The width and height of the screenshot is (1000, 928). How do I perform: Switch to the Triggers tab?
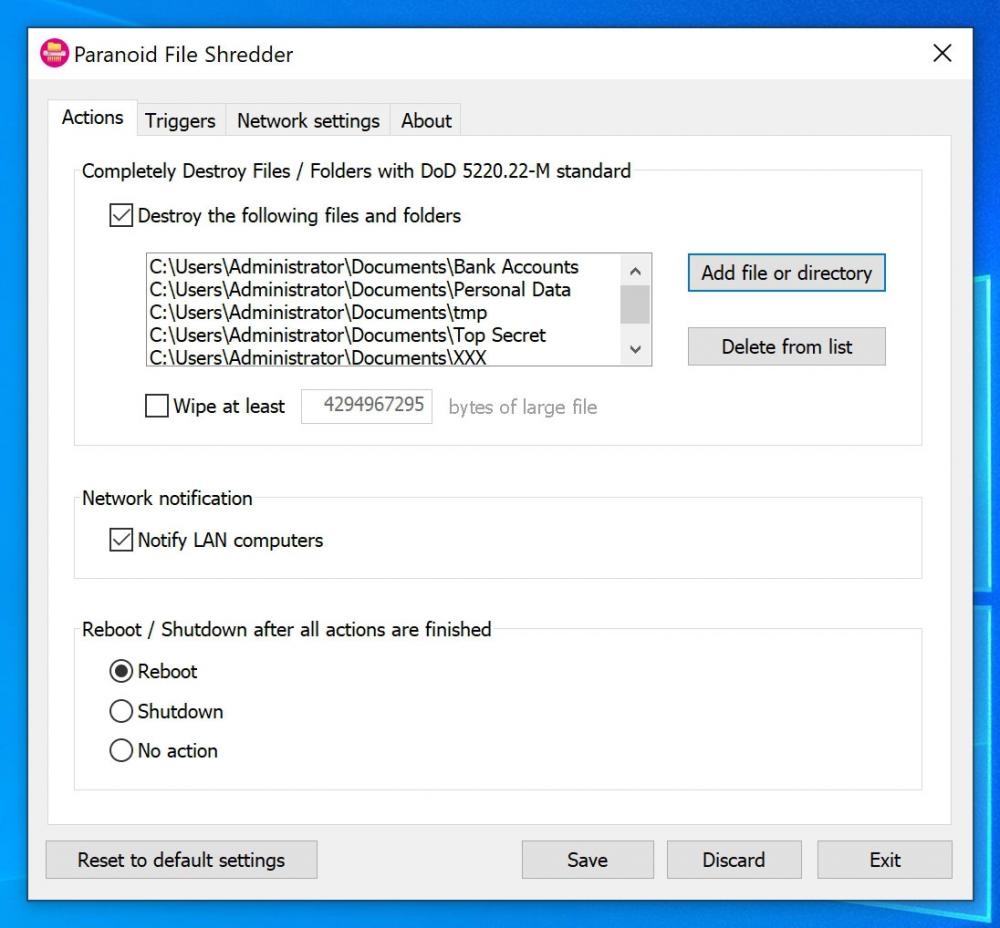180,120
